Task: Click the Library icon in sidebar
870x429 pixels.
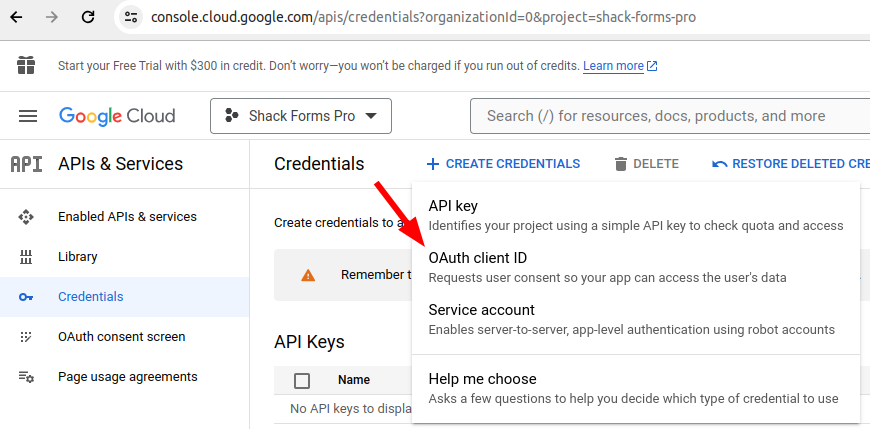Action: (x=26, y=256)
